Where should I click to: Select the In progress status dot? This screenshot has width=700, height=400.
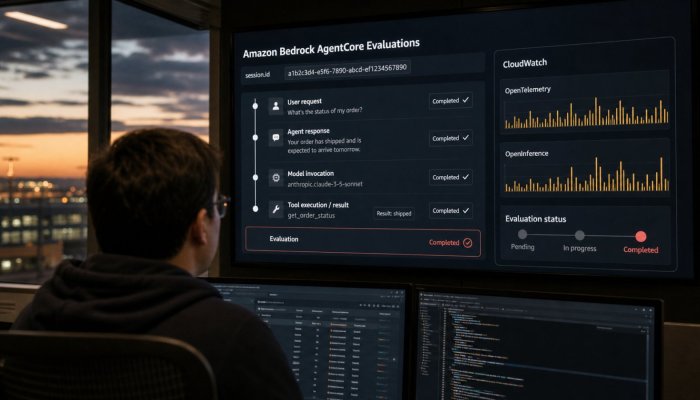tap(579, 235)
